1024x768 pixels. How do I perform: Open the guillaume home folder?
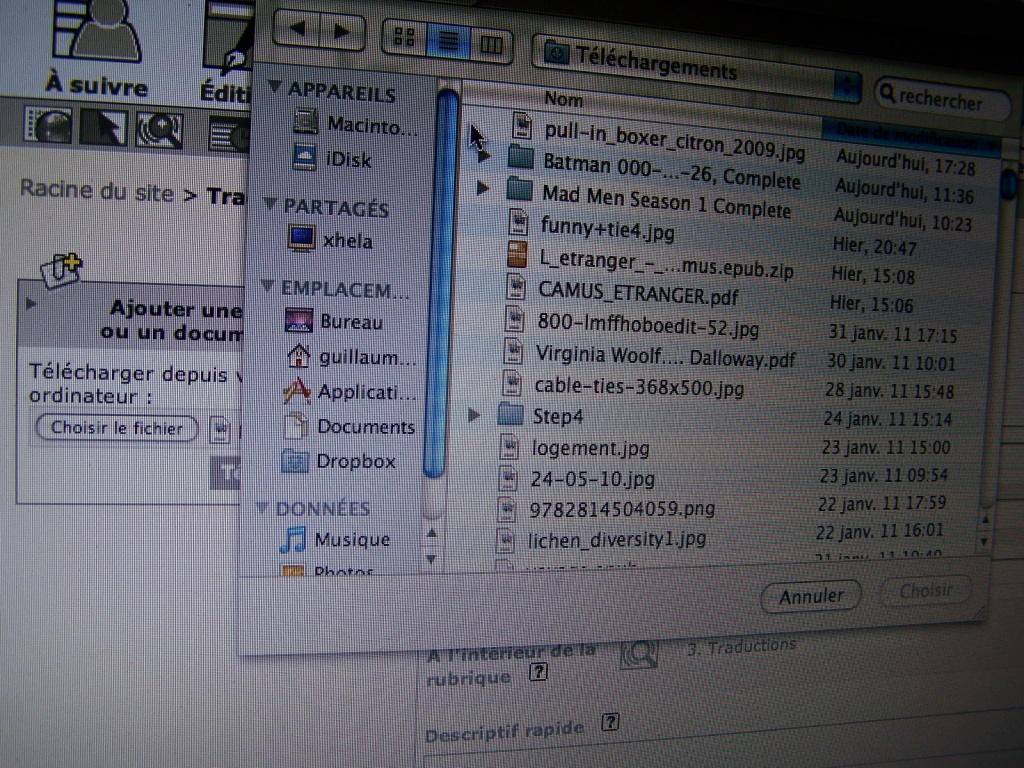(351, 357)
